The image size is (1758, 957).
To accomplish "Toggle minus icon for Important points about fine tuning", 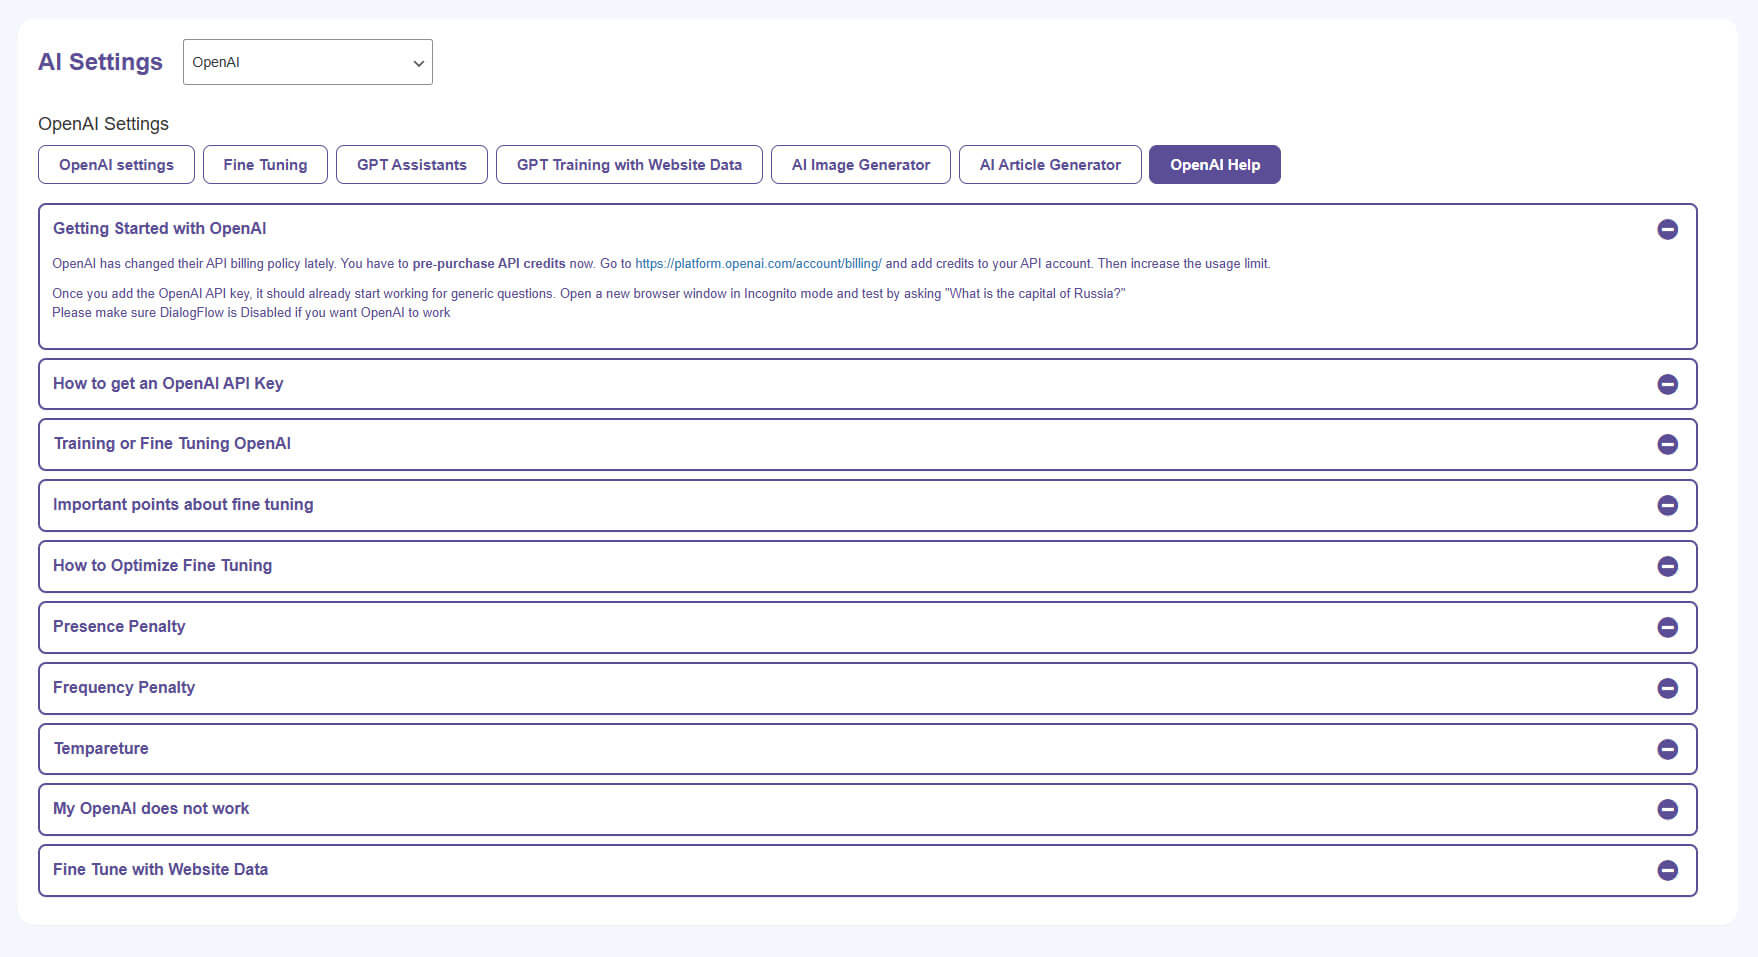I will (x=1667, y=505).
